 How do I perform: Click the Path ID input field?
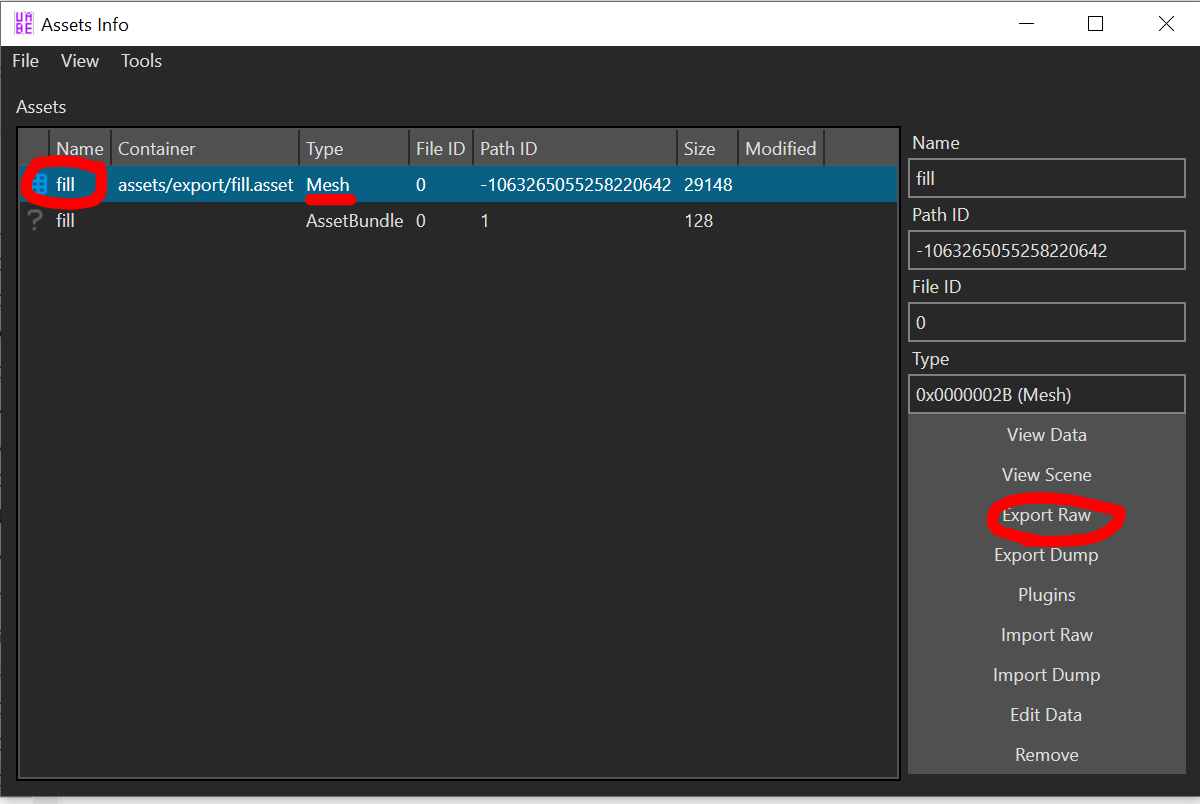click(x=1047, y=251)
